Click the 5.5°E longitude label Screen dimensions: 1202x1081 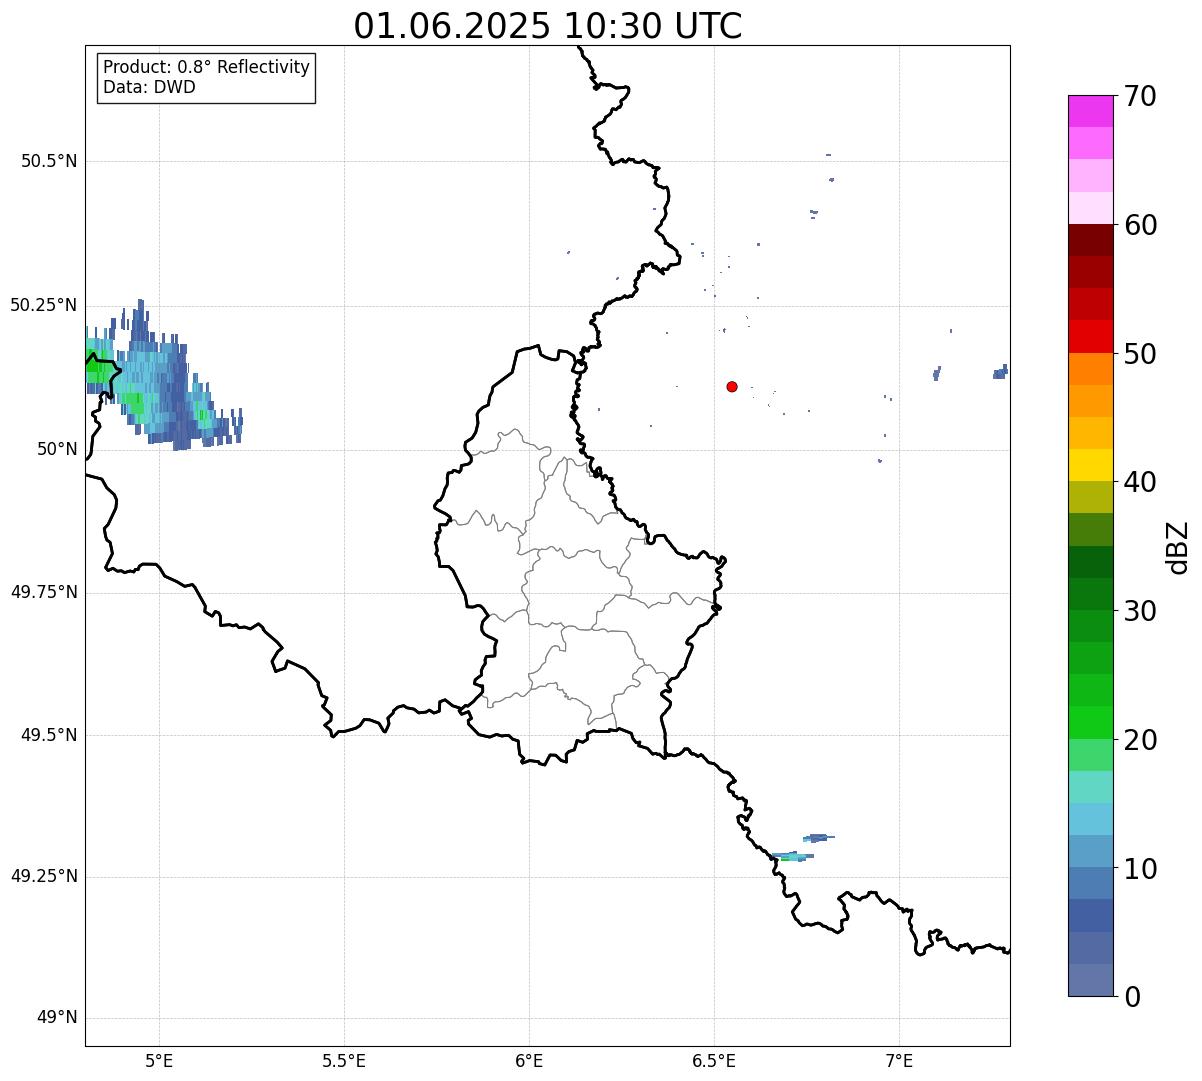coord(344,1060)
